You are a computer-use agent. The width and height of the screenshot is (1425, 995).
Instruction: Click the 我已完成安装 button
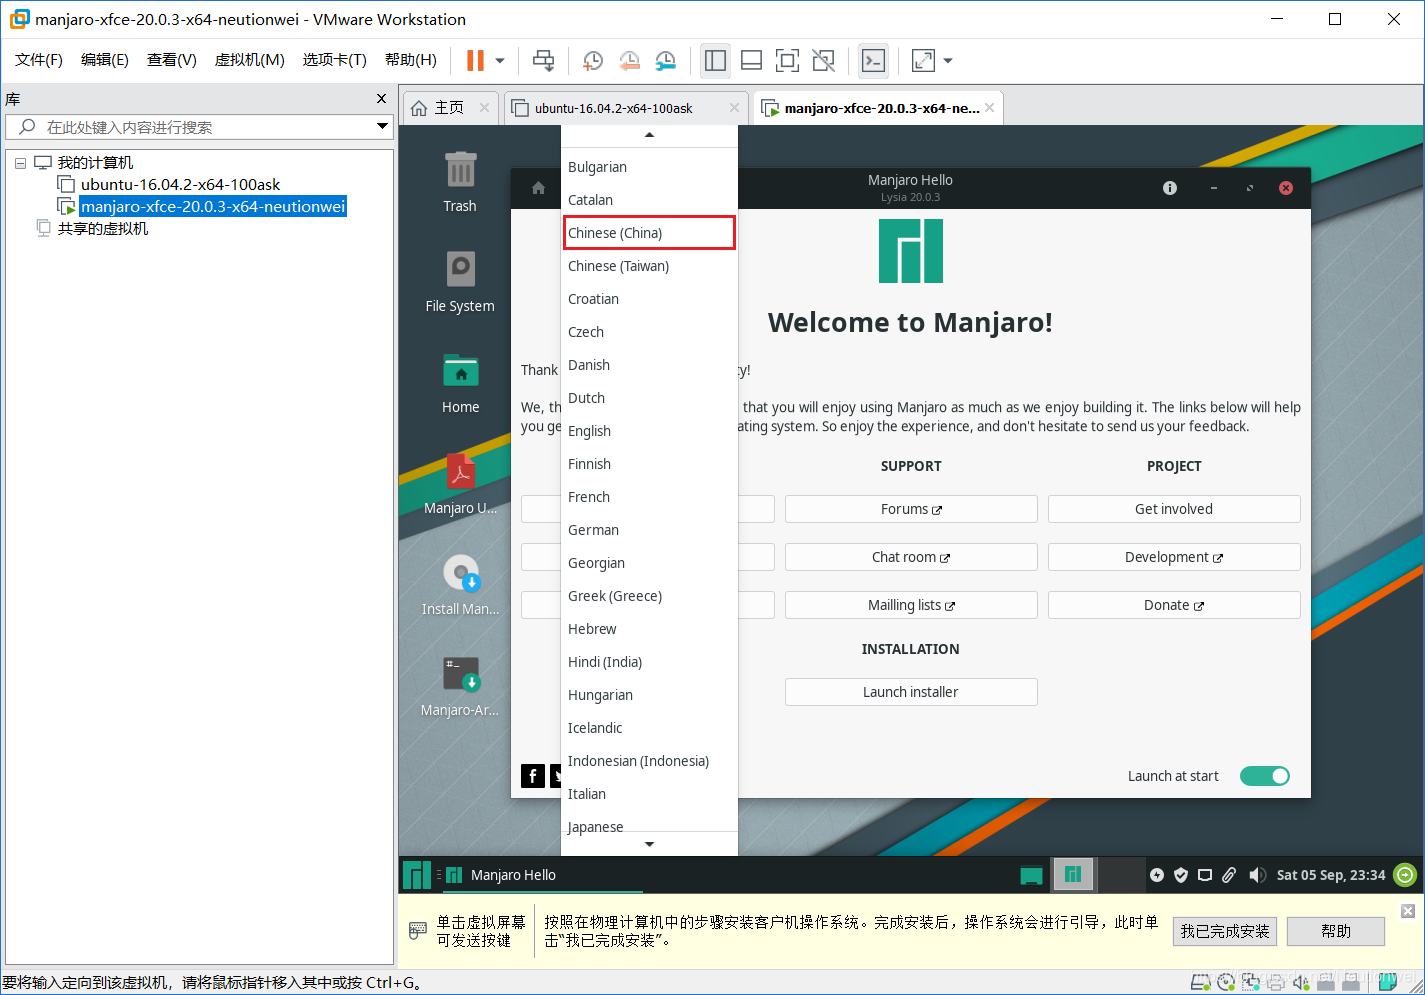click(1225, 931)
